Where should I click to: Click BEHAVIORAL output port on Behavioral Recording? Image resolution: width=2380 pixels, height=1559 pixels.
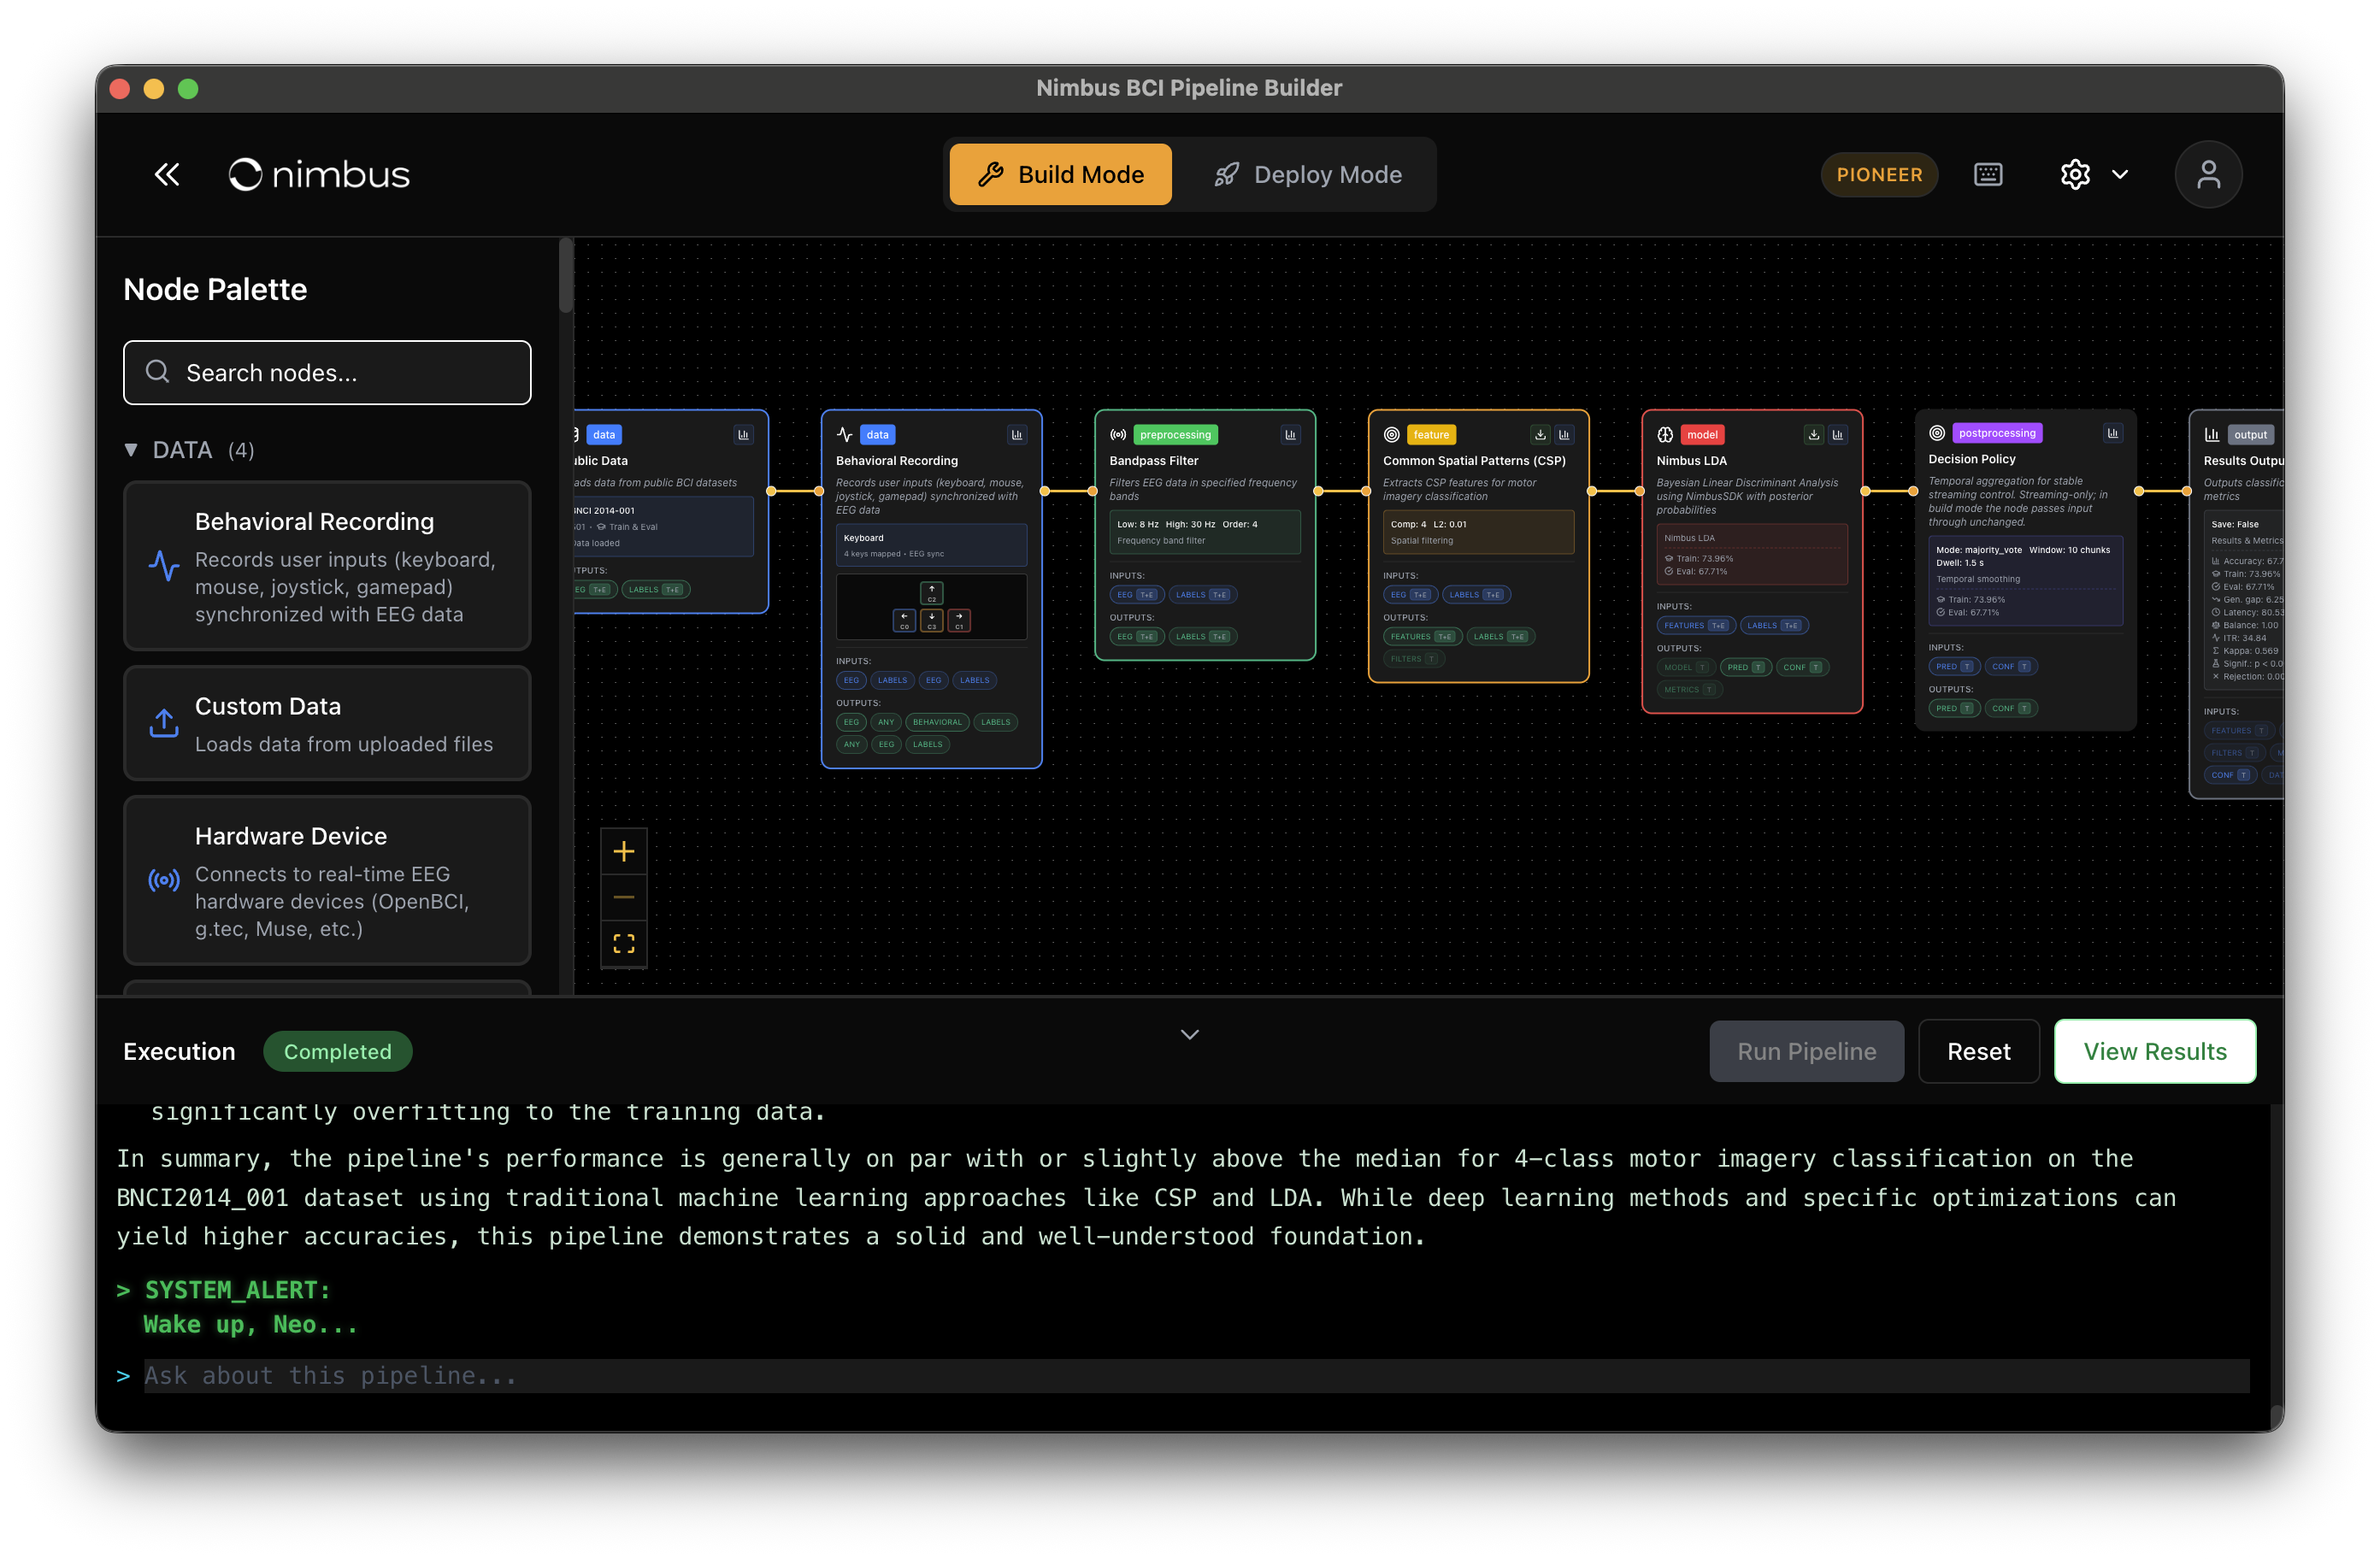pyautogui.click(x=937, y=722)
